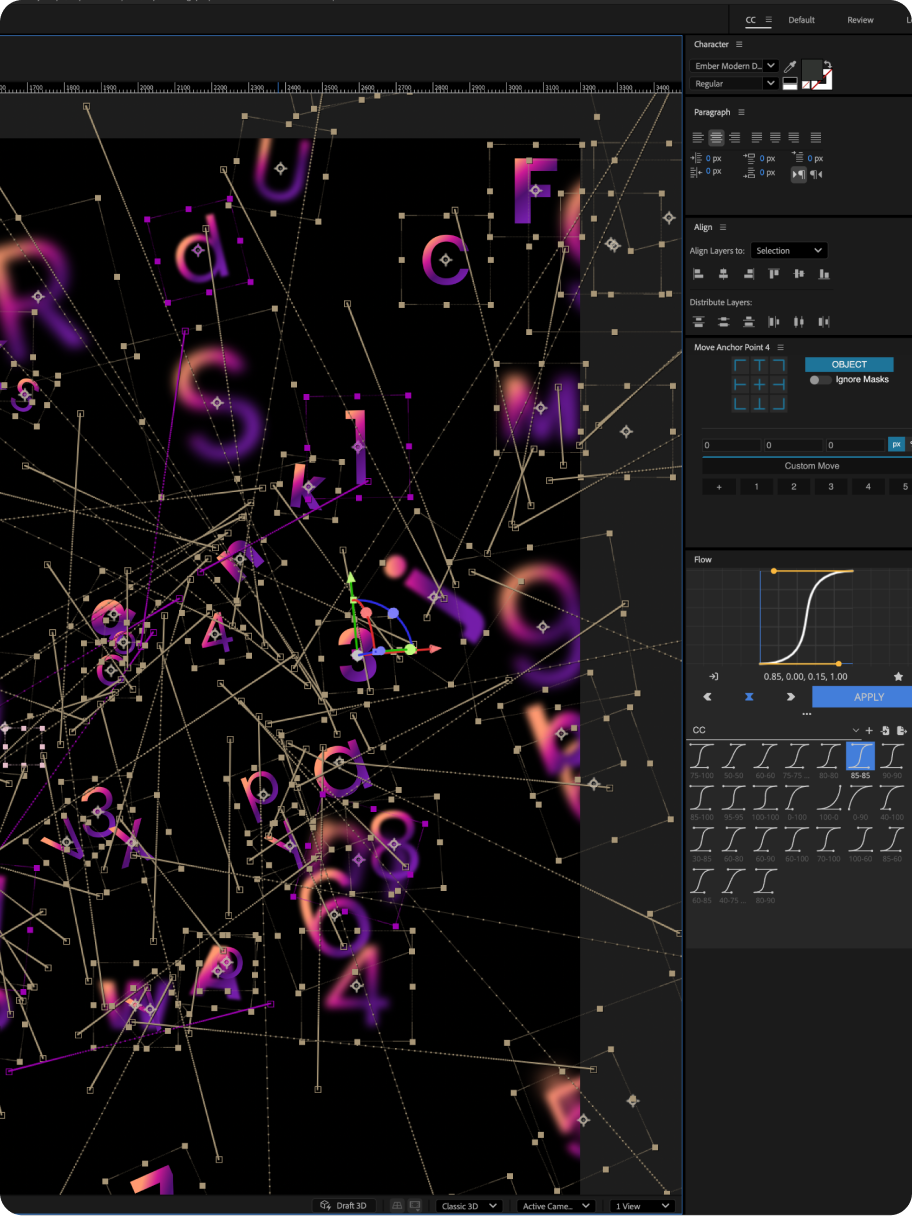Image resolution: width=912 pixels, height=1216 pixels.
Task: Align layers to left edge
Action: pyautogui.click(x=698, y=274)
